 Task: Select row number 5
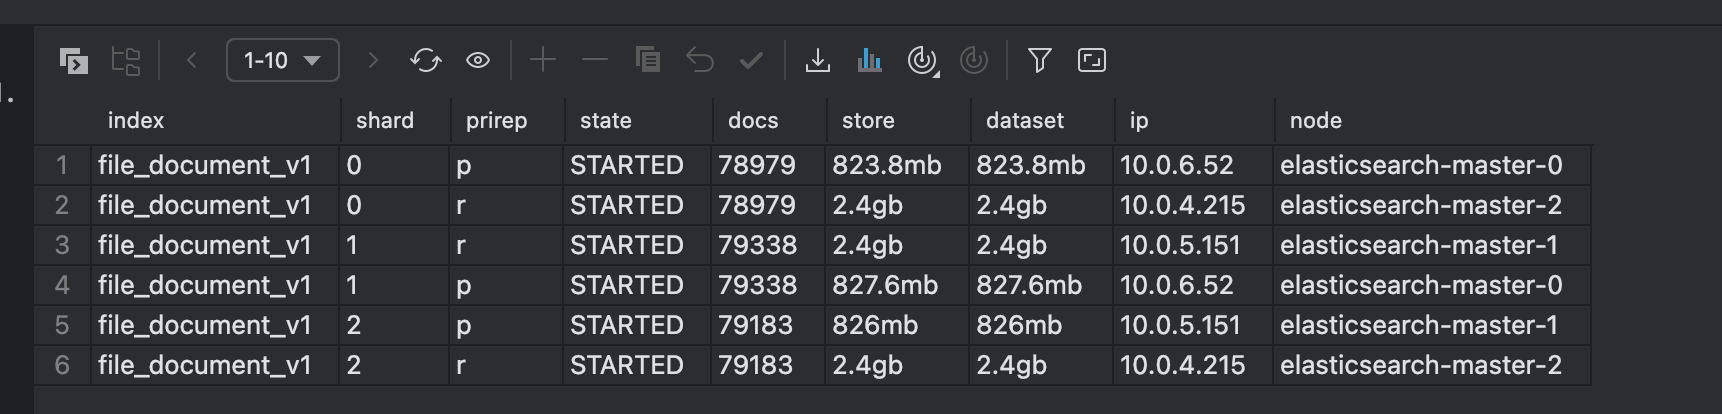coord(62,325)
